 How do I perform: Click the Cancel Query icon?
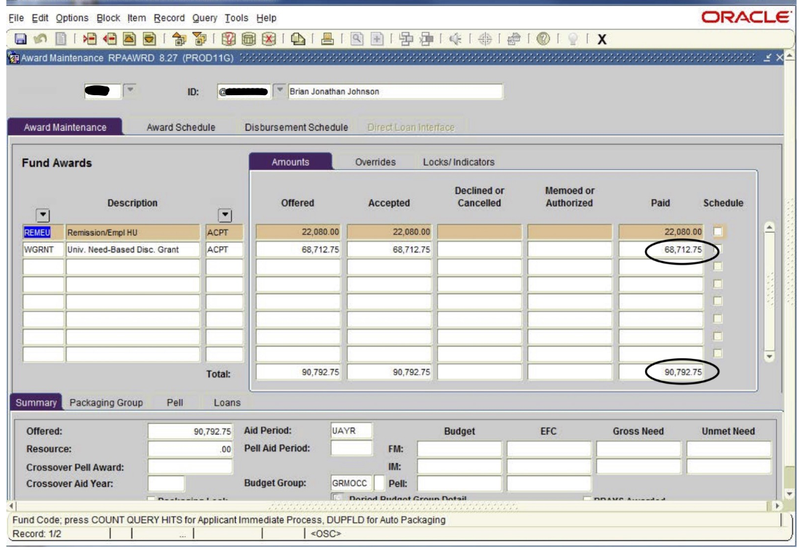pos(269,39)
